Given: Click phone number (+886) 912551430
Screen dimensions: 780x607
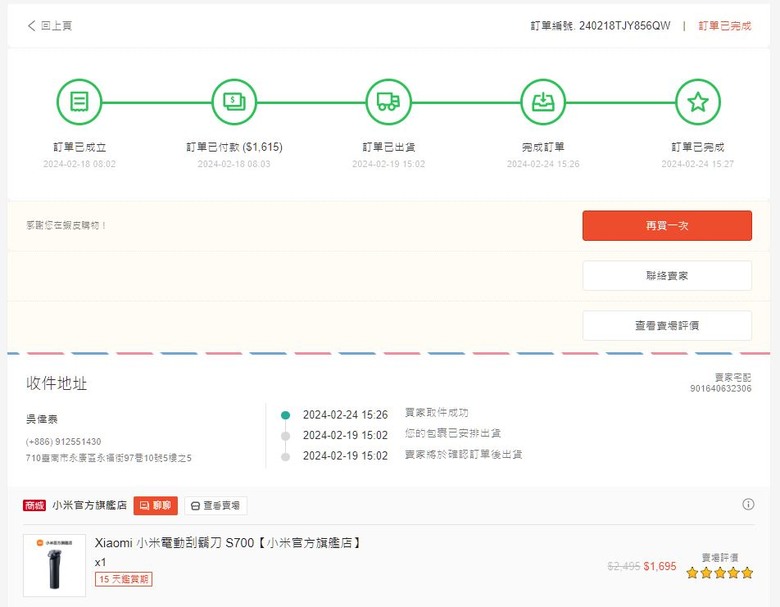Looking at the screenshot, I should pyautogui.click(x=63, y=442).
